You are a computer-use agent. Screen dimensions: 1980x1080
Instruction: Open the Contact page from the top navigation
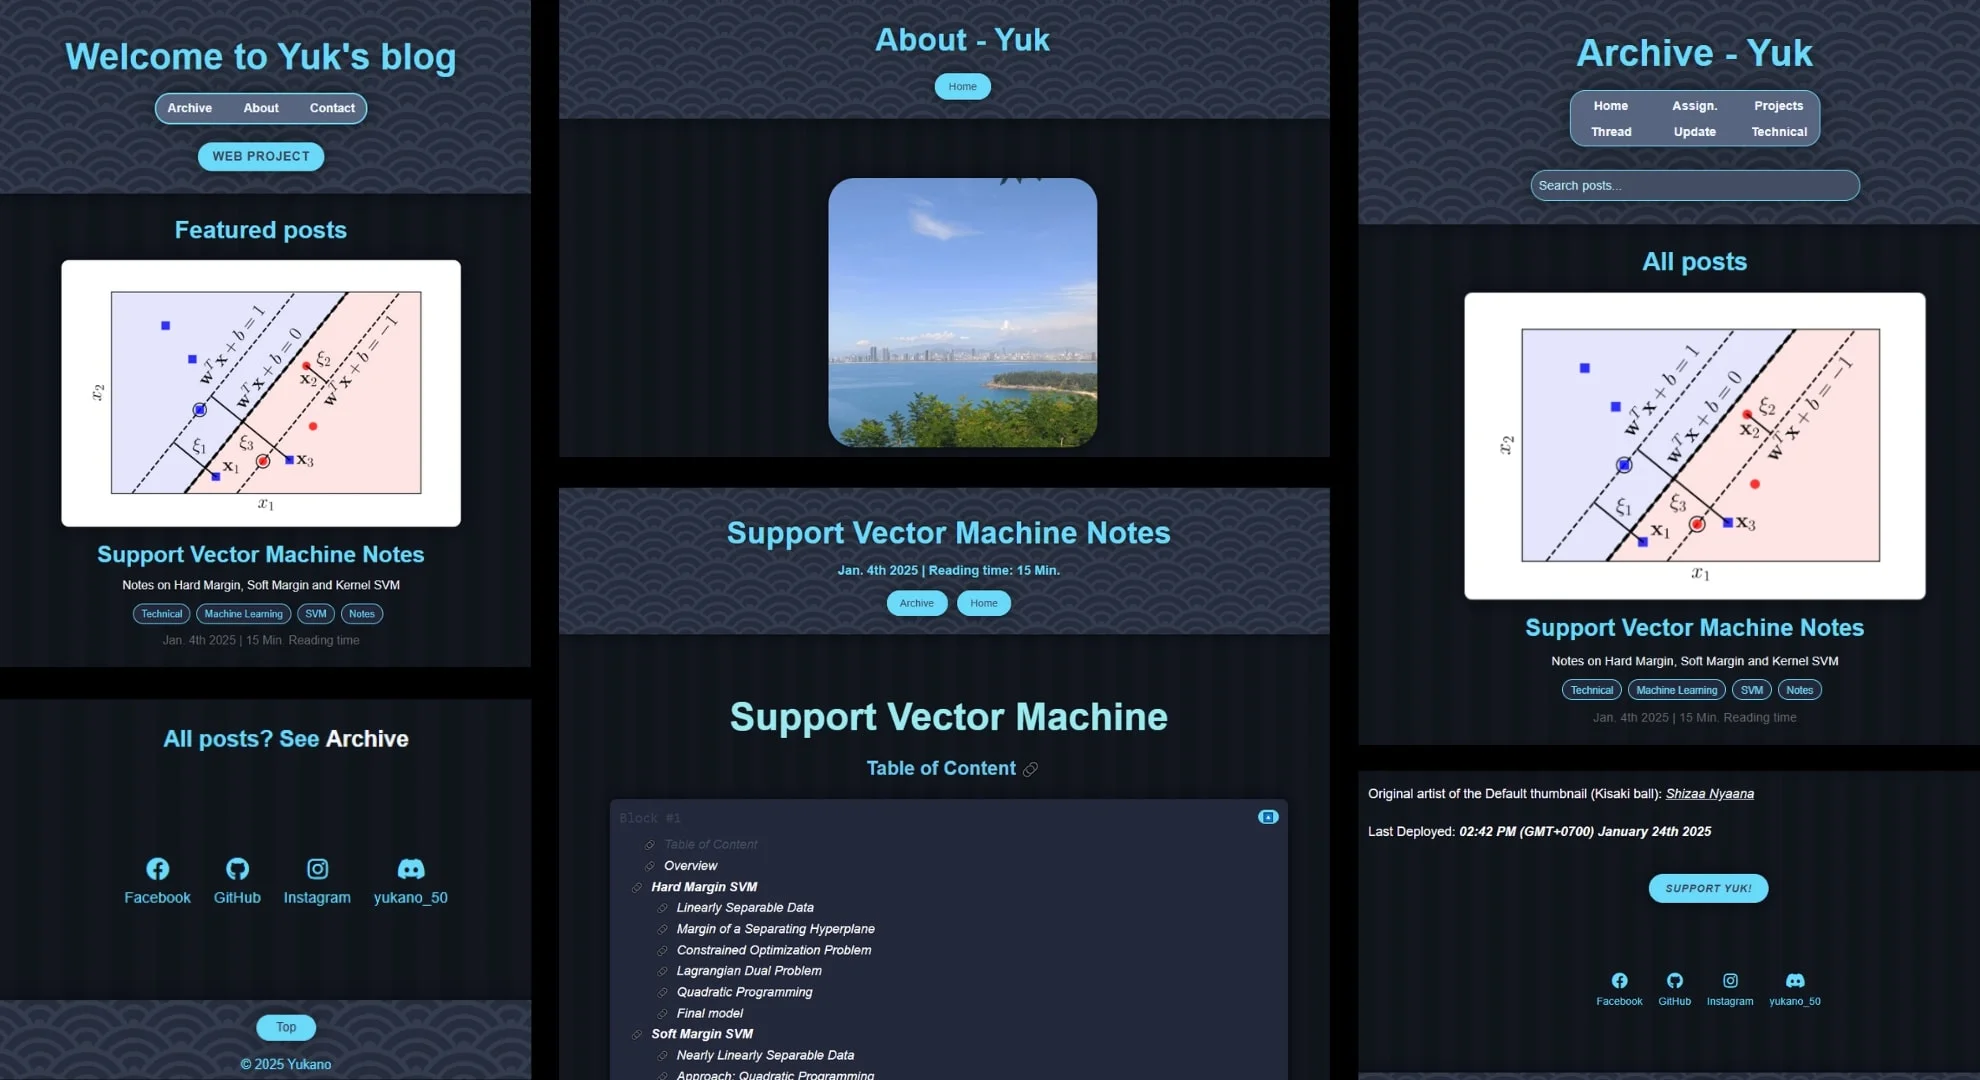(x=332, y=108)
